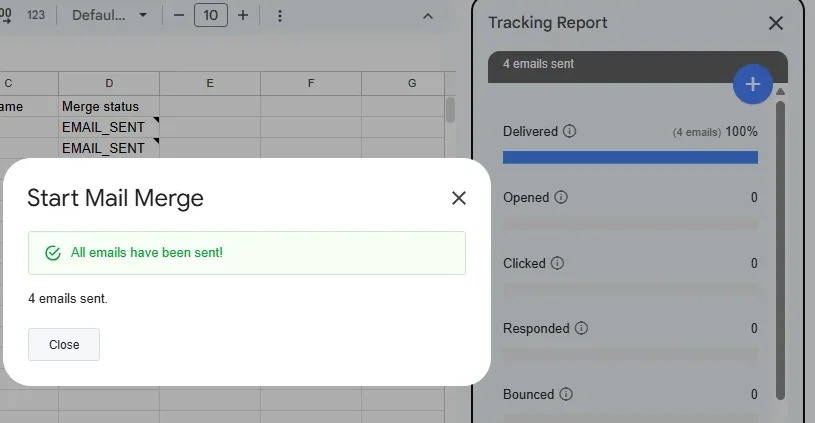Click the increase decimal places icon

pos(5,16)
